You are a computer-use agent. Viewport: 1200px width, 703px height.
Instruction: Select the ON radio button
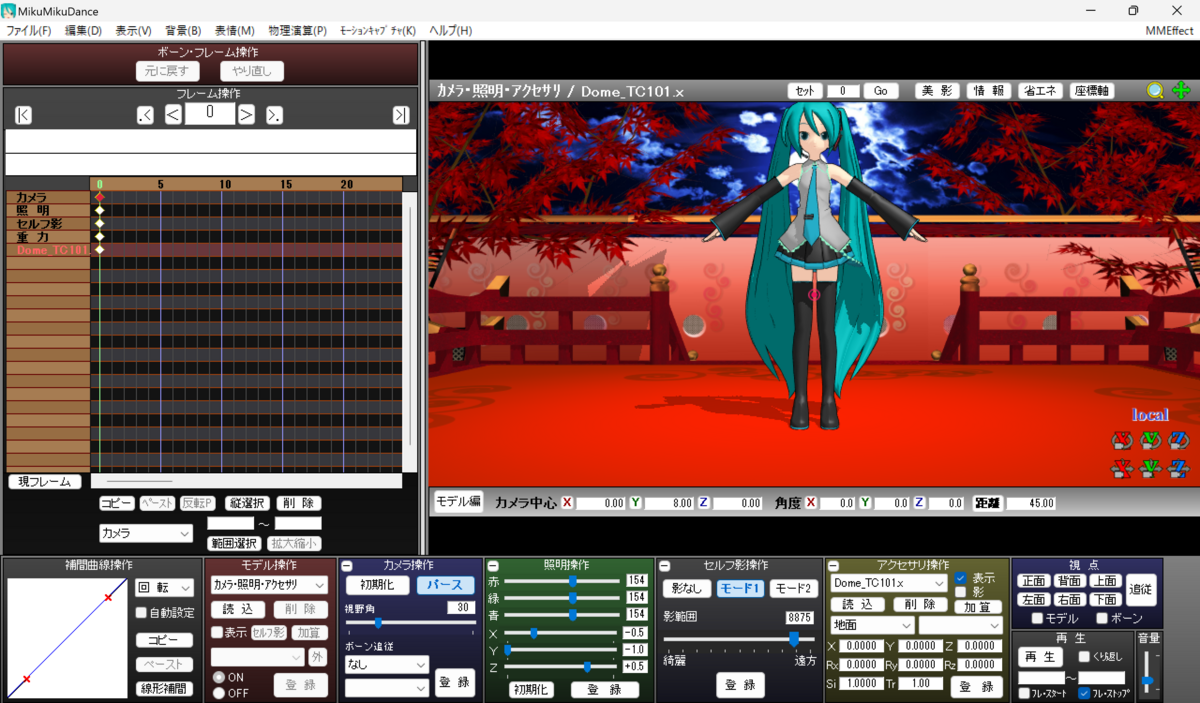219,677
